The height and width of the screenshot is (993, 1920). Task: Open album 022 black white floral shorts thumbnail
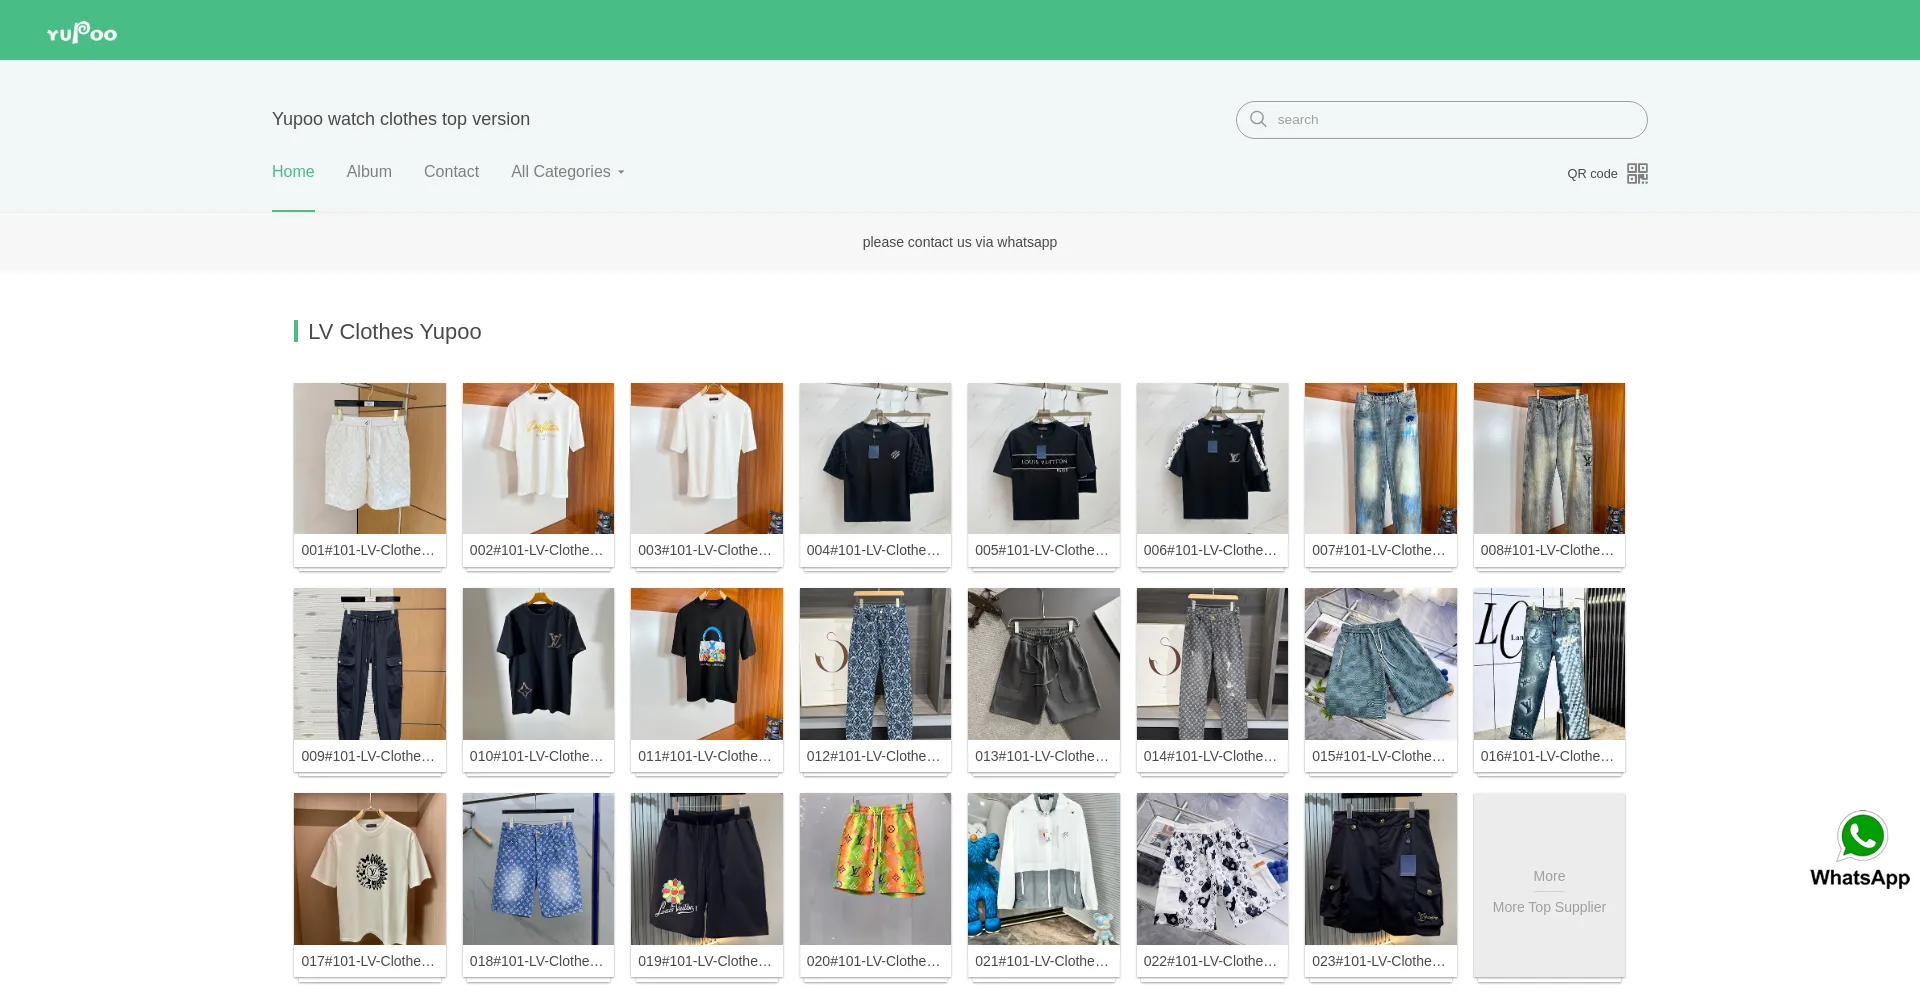[1212, 869]
